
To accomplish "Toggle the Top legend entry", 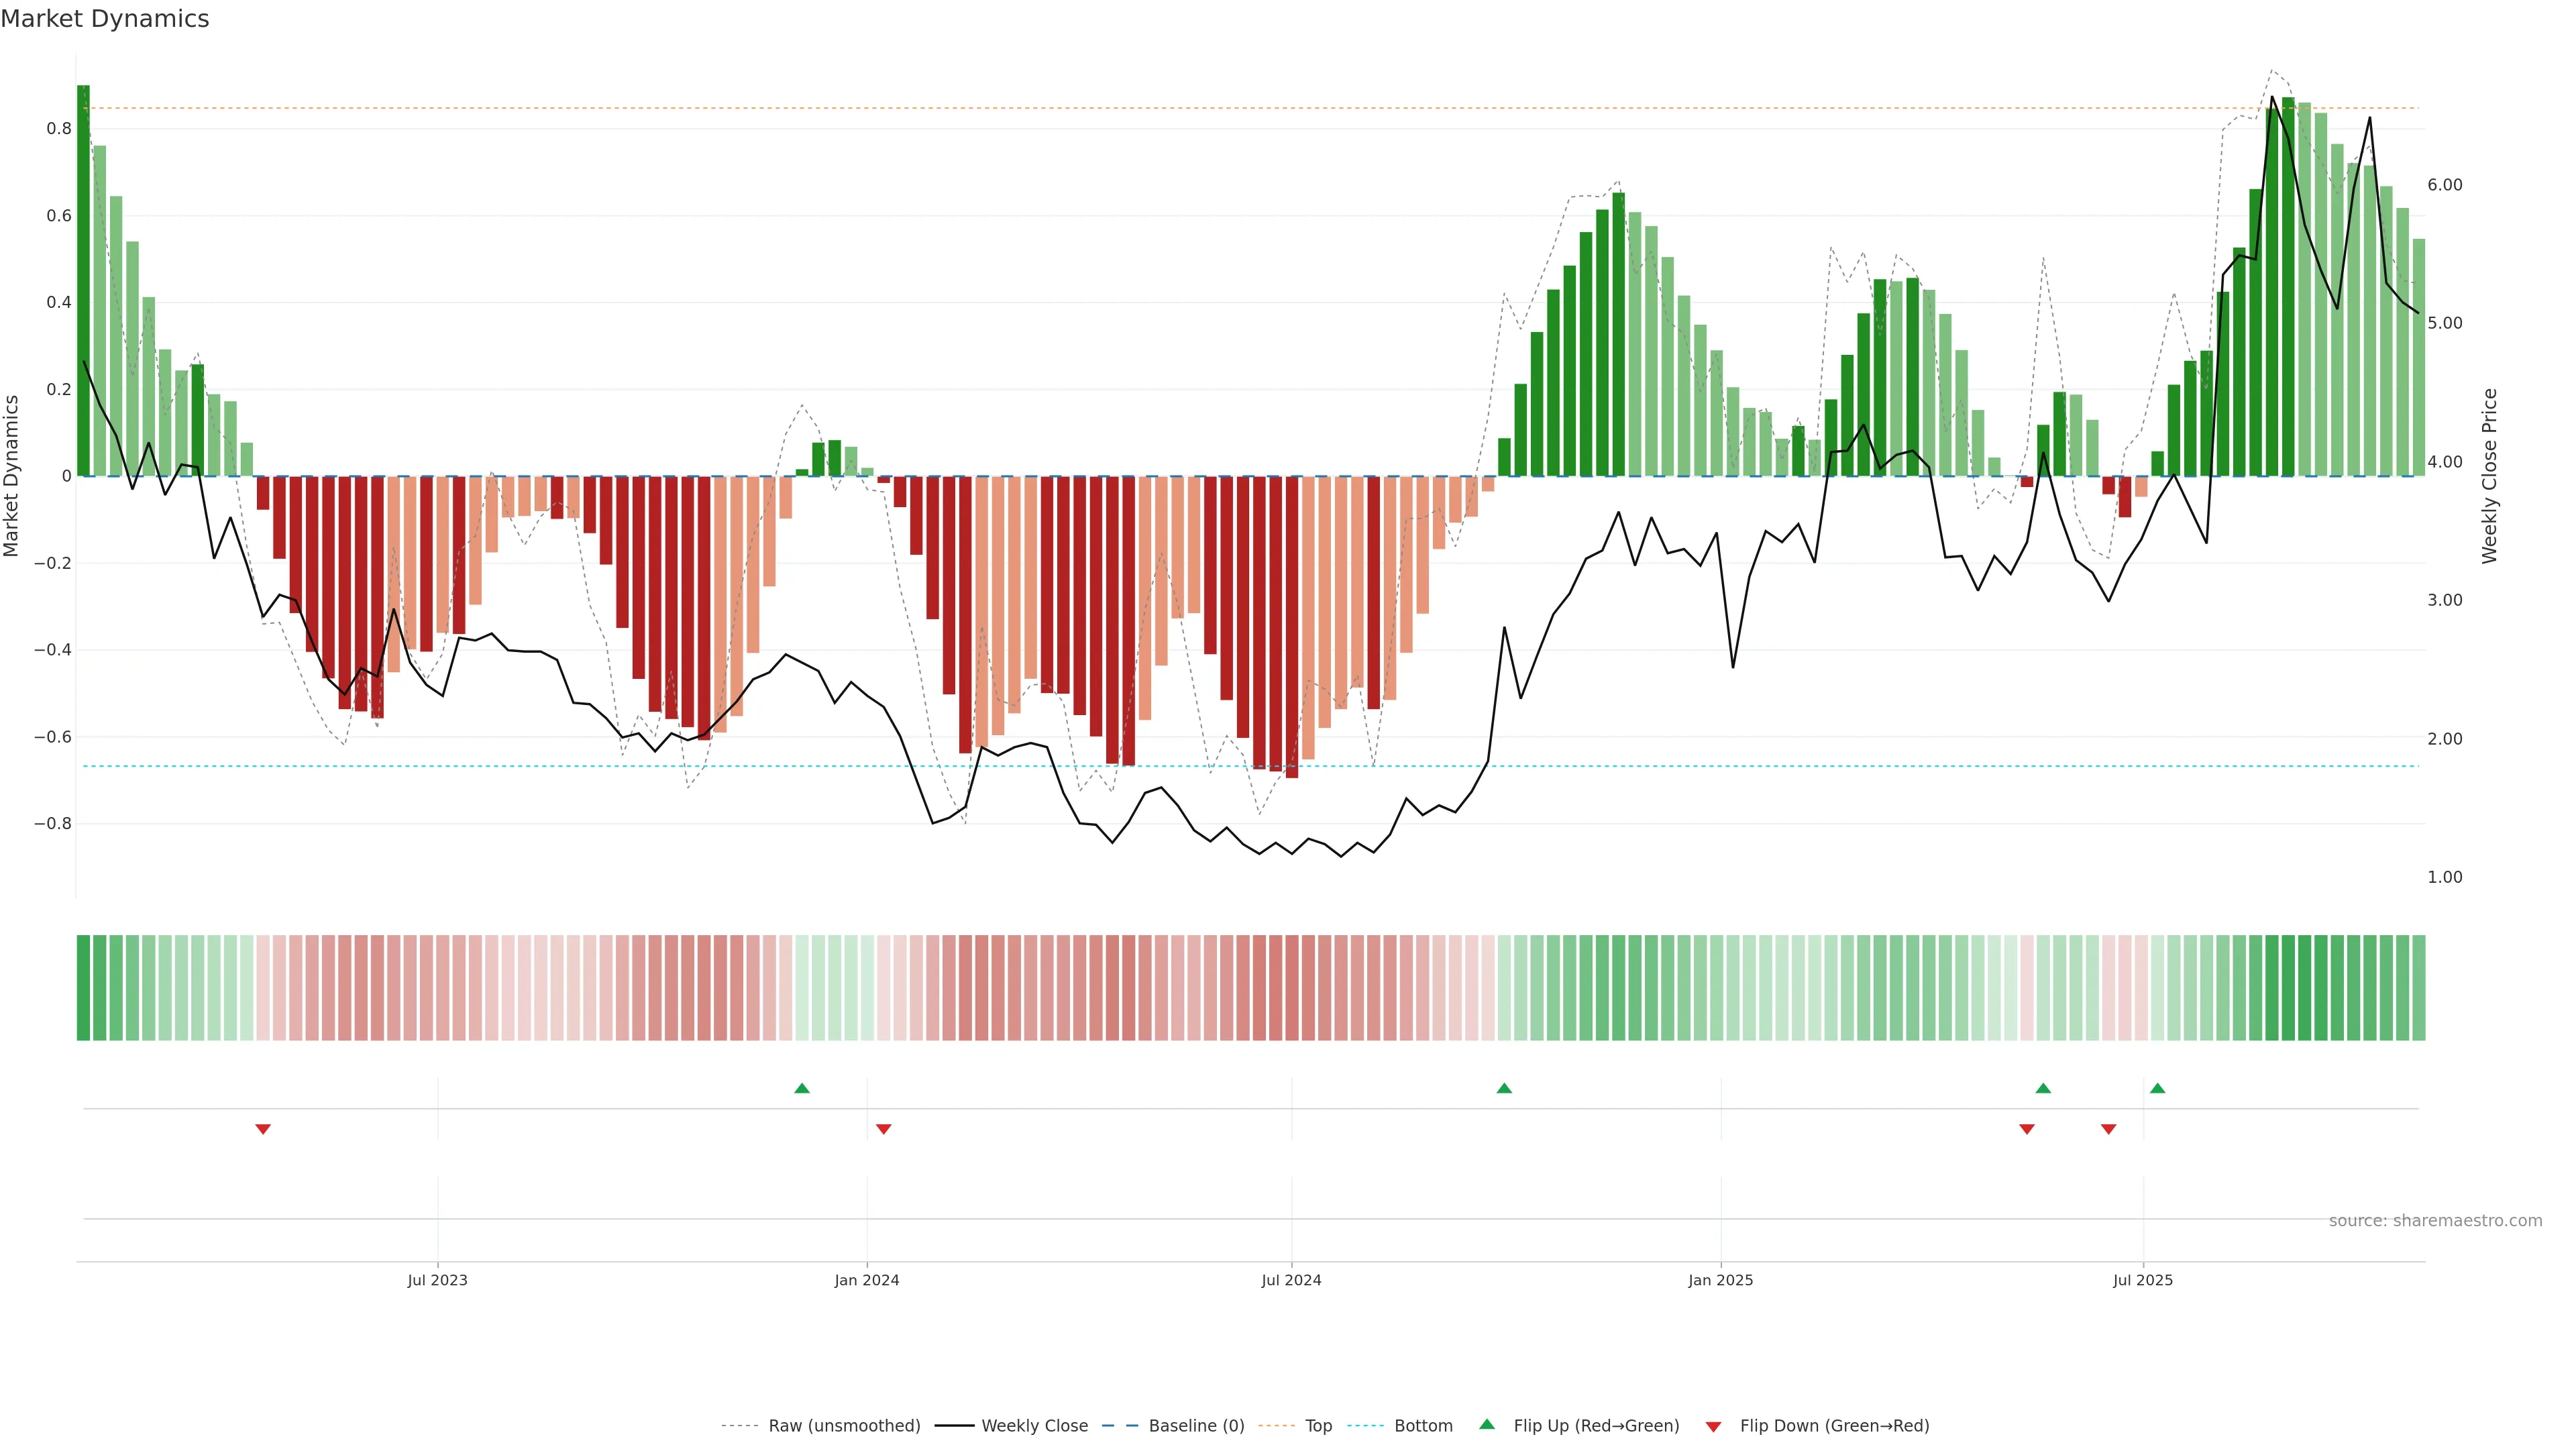I will click(x=1318, y=1426).
